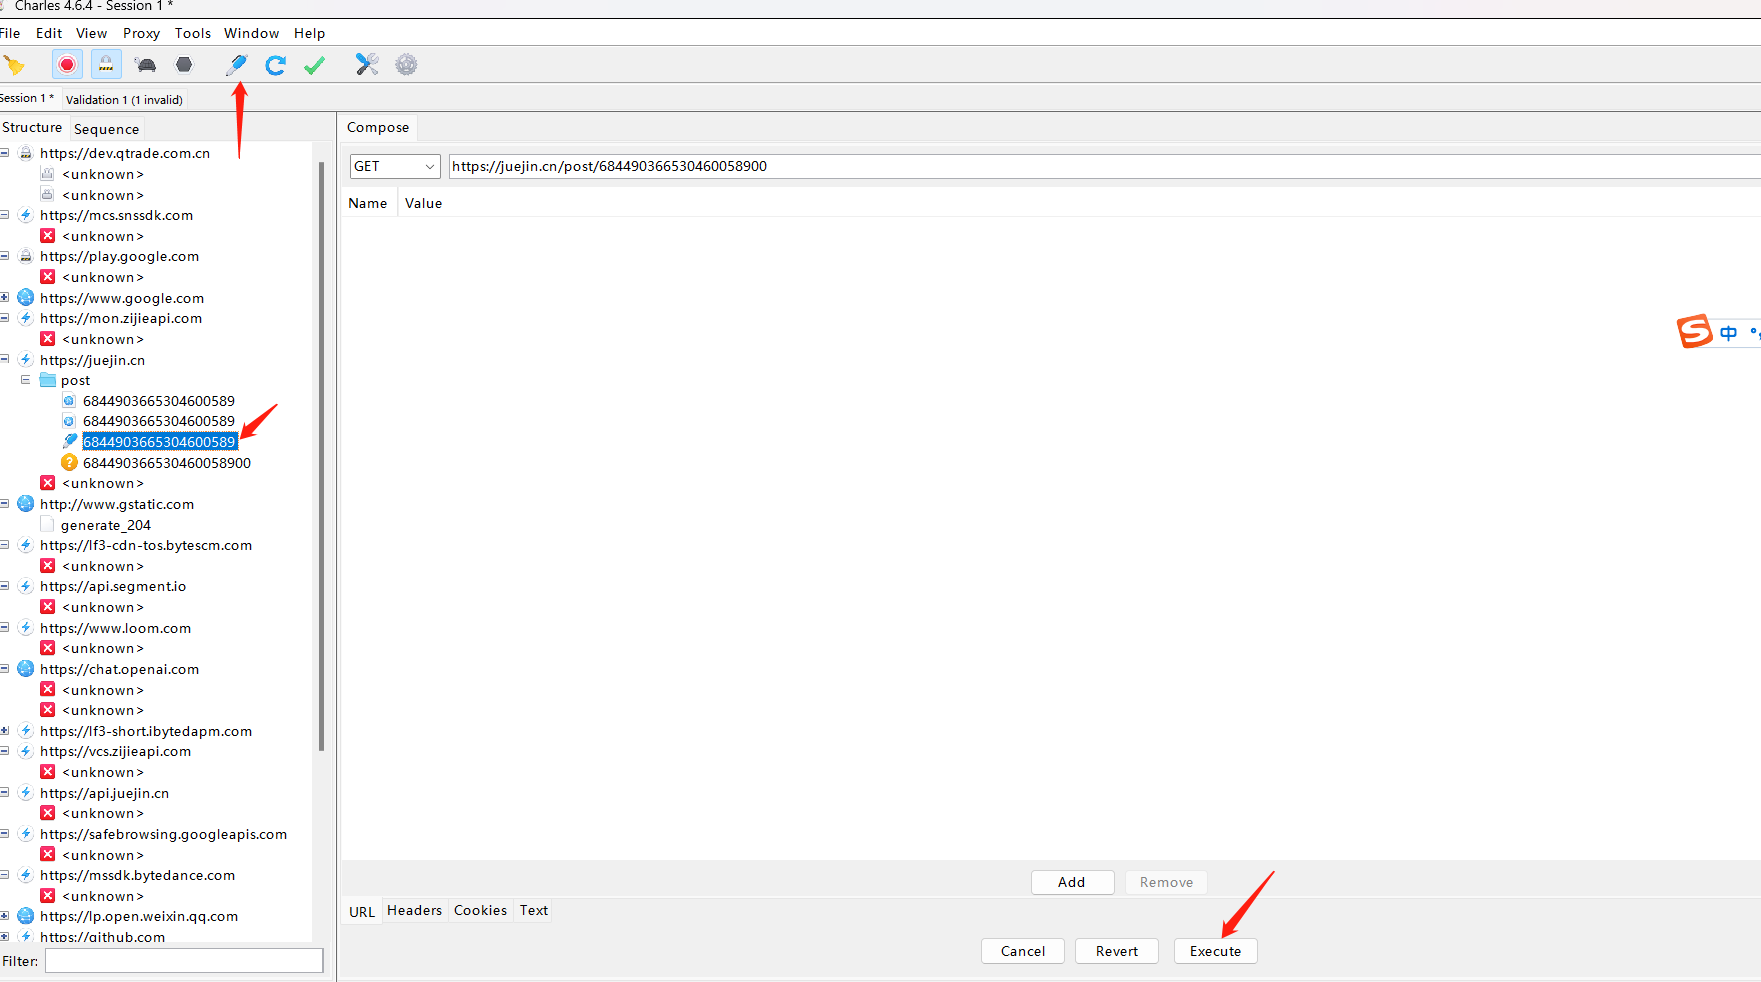Click the lock icon beside https://dev.qtrade.com.cn

tap(26, 153)
